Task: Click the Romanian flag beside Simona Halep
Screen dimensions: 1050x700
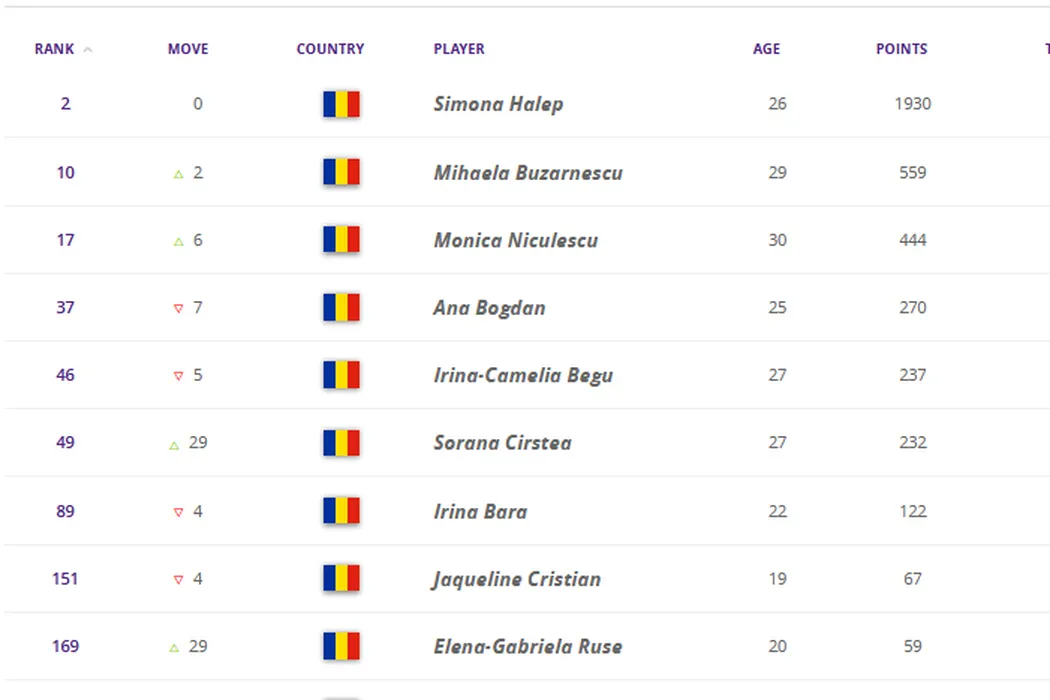Action: (341, 104)
